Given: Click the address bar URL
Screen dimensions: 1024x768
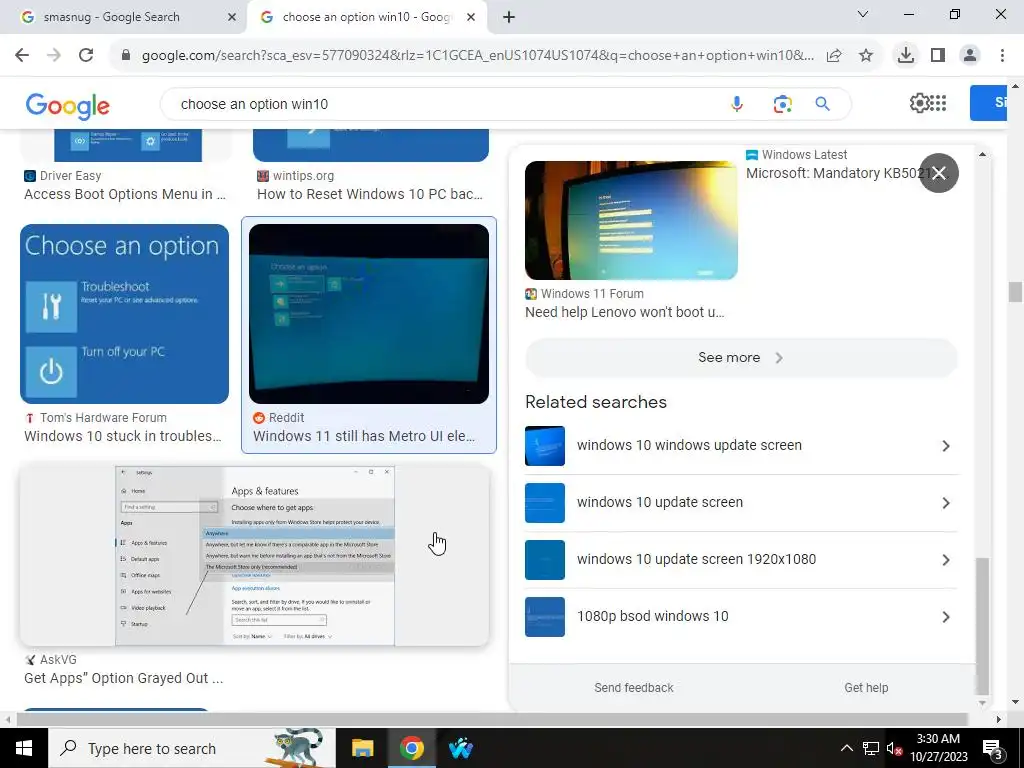Looking at the screenshot, I should click(x=478, y=56).
